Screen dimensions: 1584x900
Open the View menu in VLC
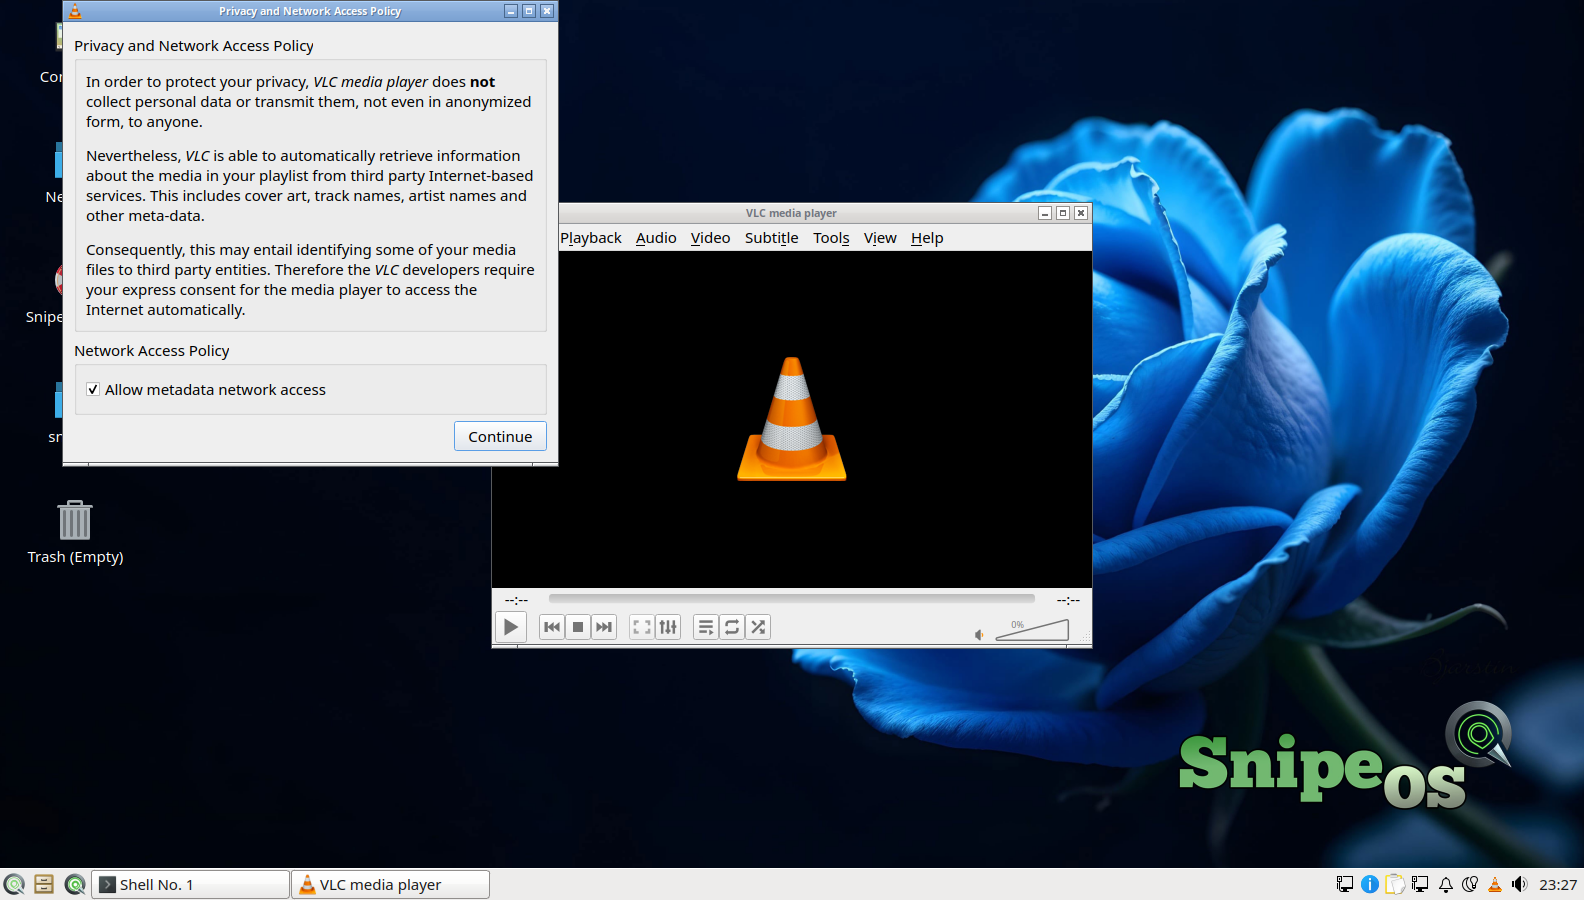tap(880, 238)
